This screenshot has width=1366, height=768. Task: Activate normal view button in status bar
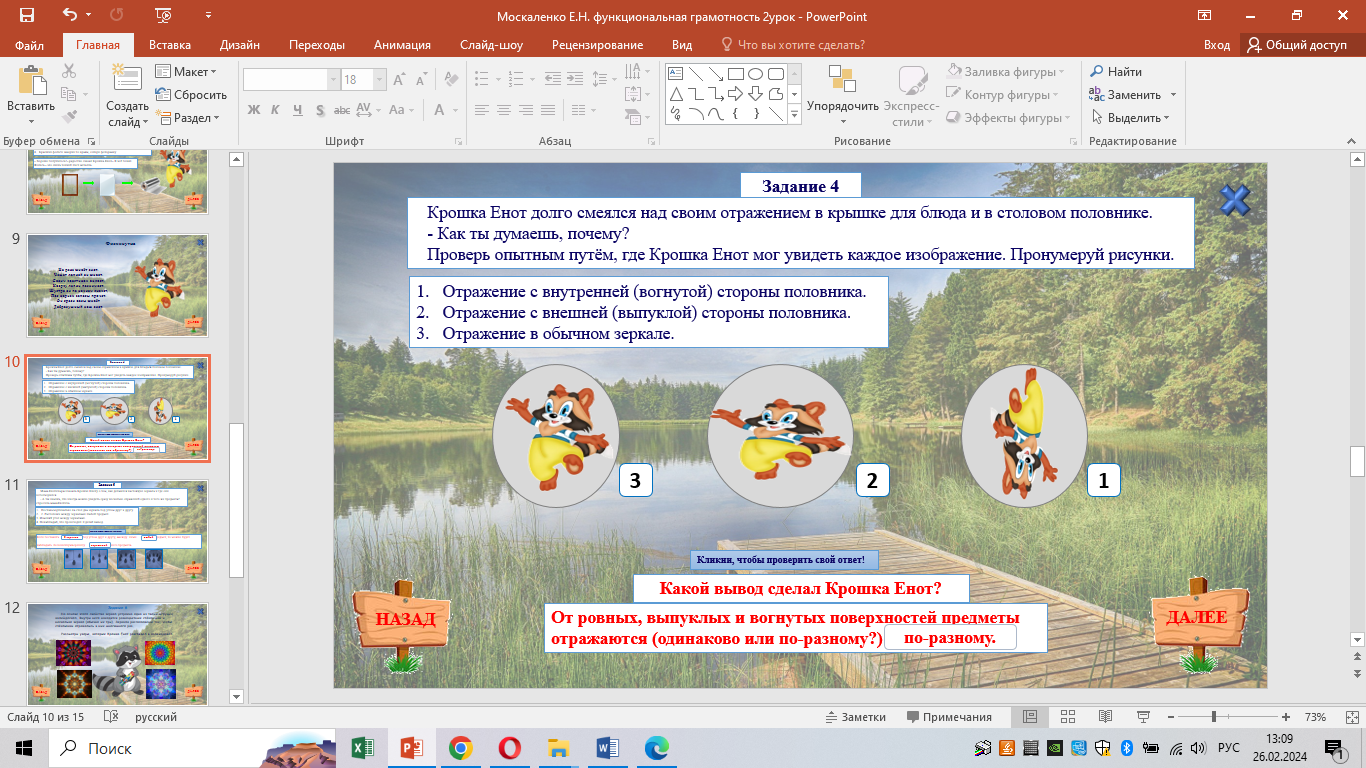[1030, 717]
